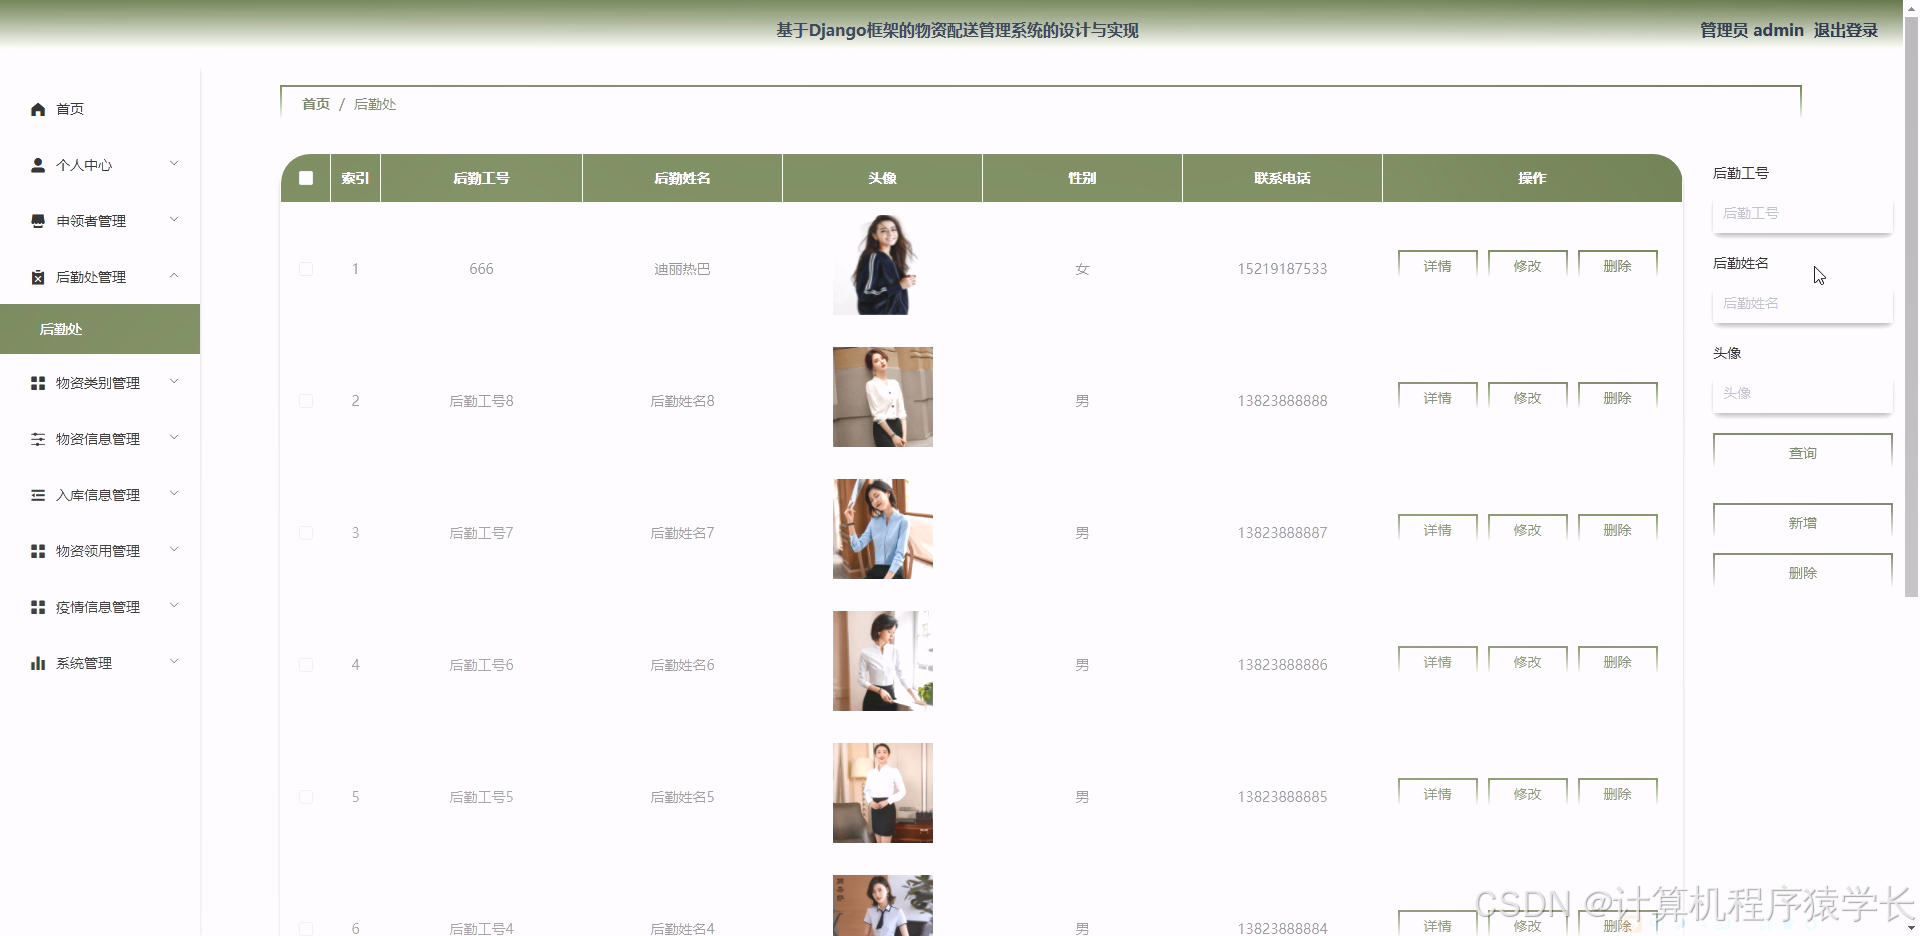The width and height of the screenshot is (1920, 936).
Task: Expand the 入库信息管理 chevron
Action: pos(174,494)
